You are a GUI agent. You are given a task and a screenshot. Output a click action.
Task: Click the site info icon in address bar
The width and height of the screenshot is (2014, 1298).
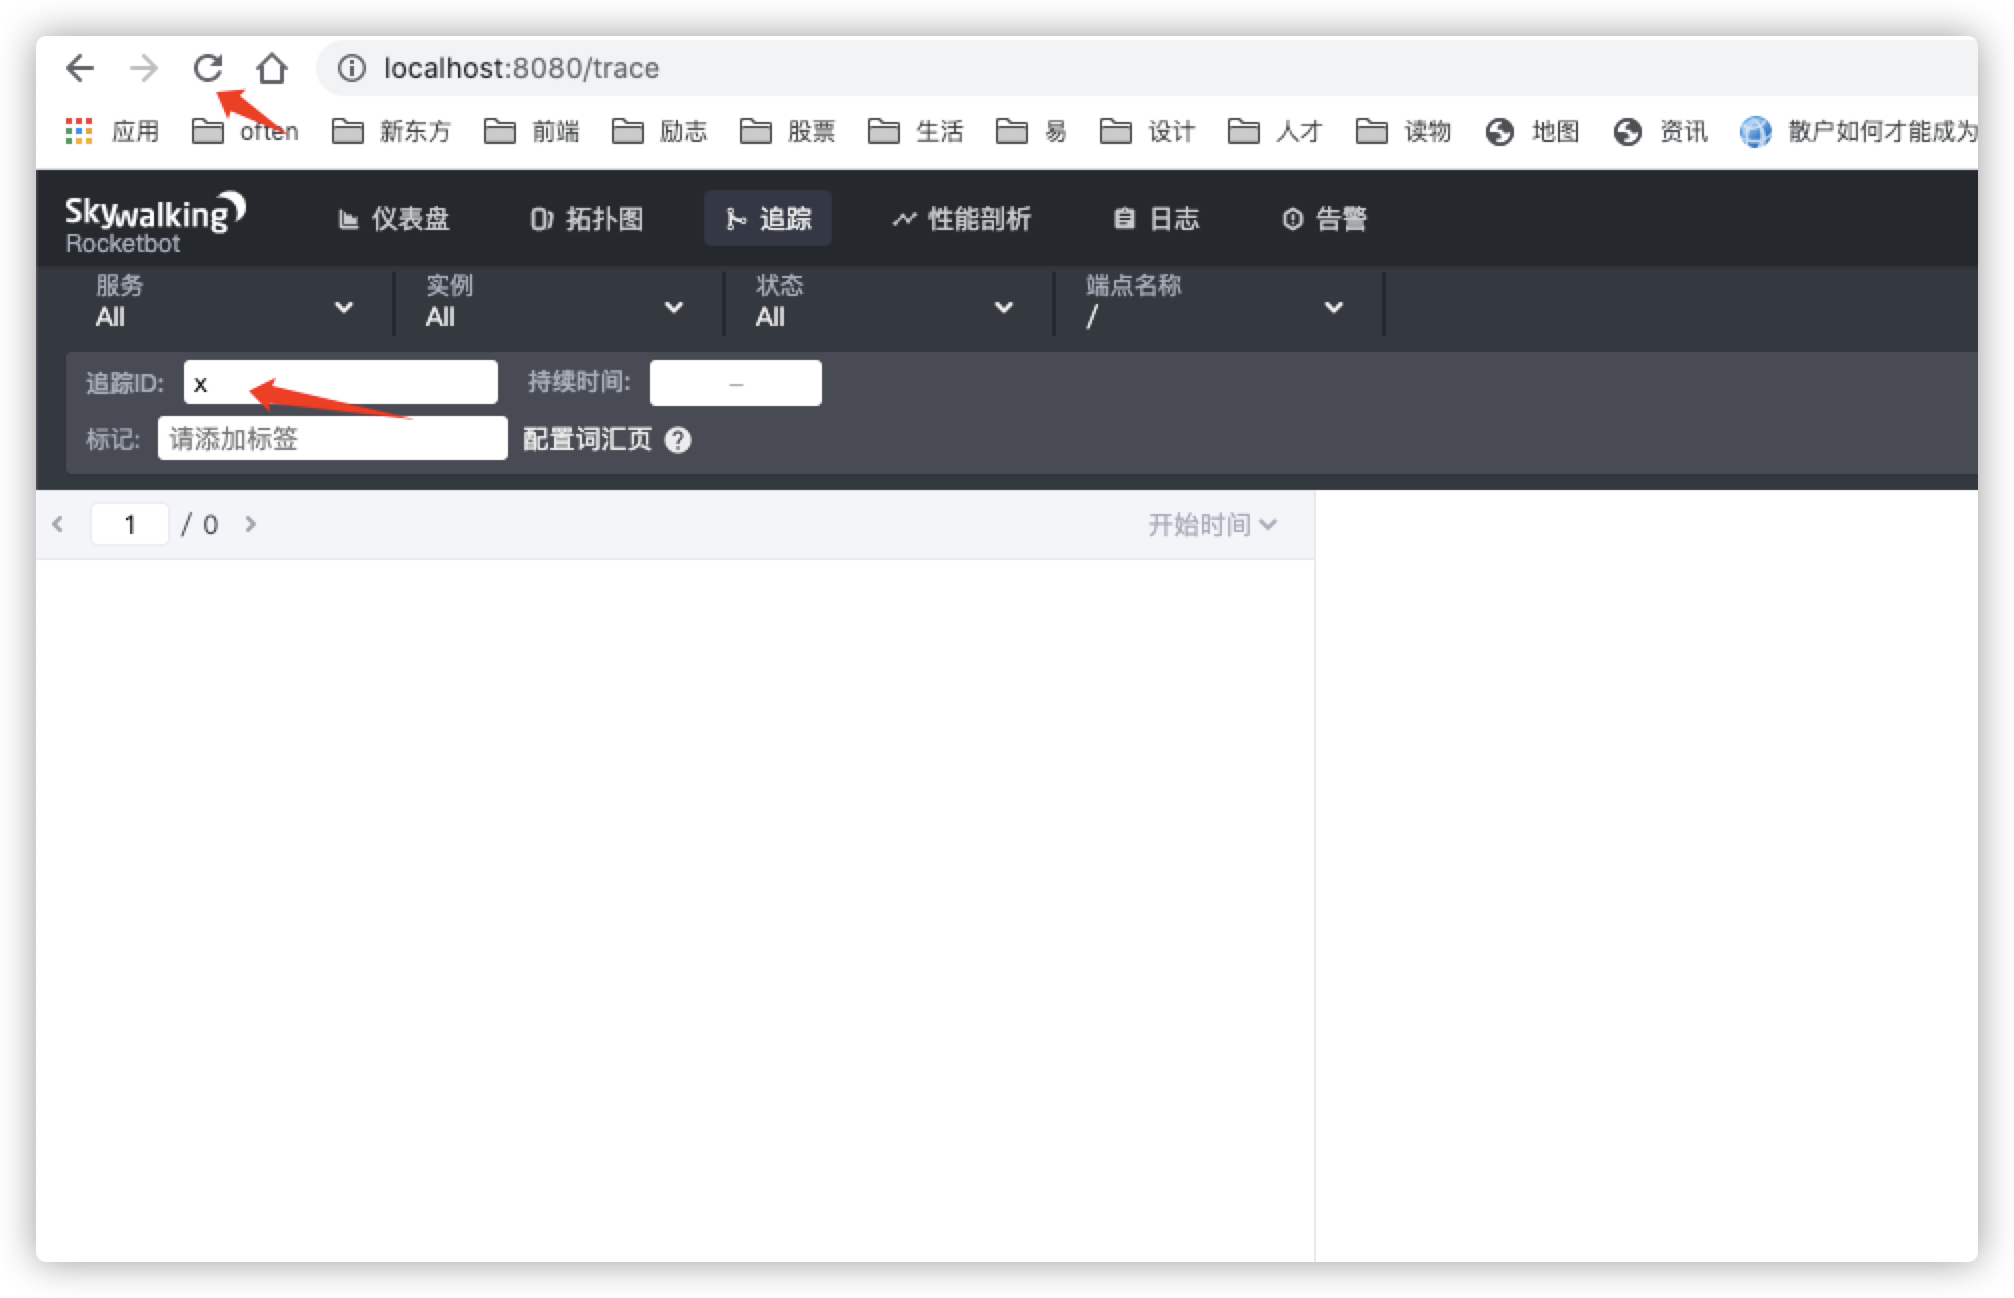point(351,68)
